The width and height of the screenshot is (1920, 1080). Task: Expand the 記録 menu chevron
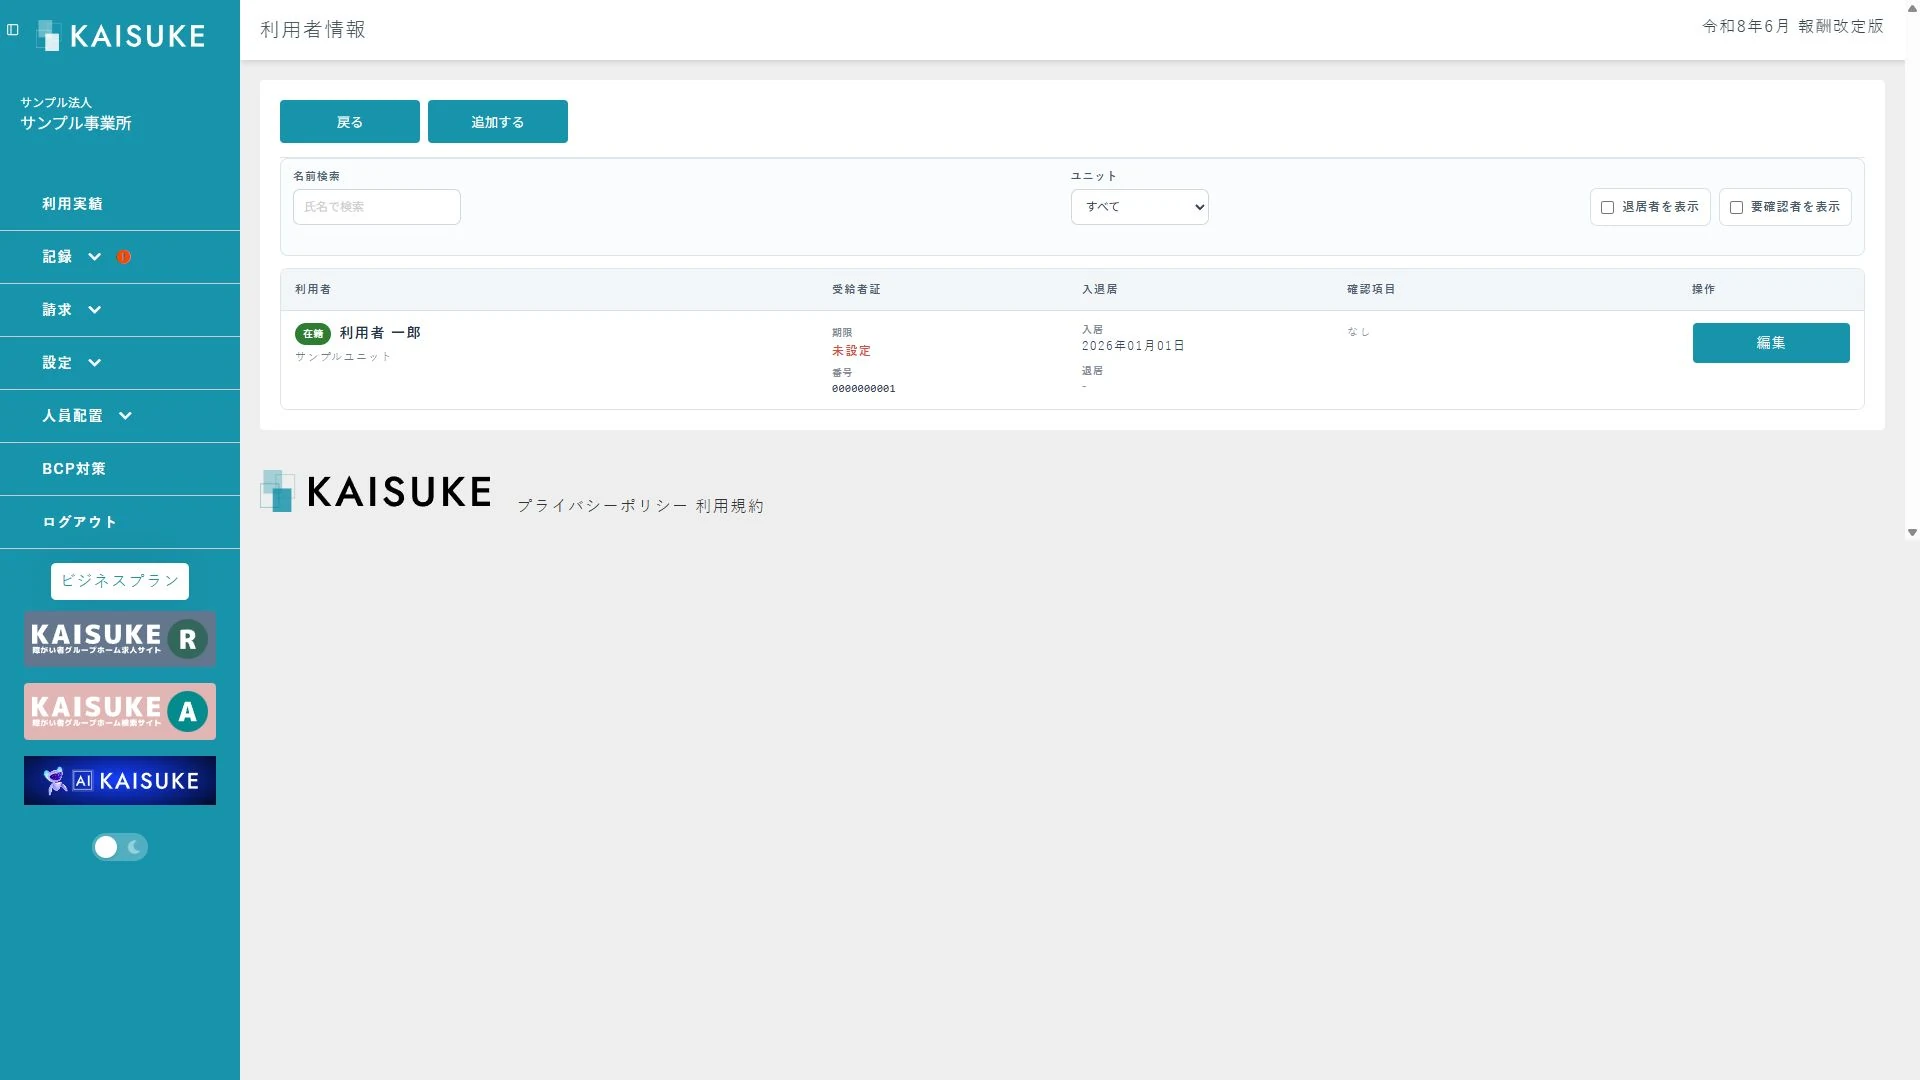point(95,257)
